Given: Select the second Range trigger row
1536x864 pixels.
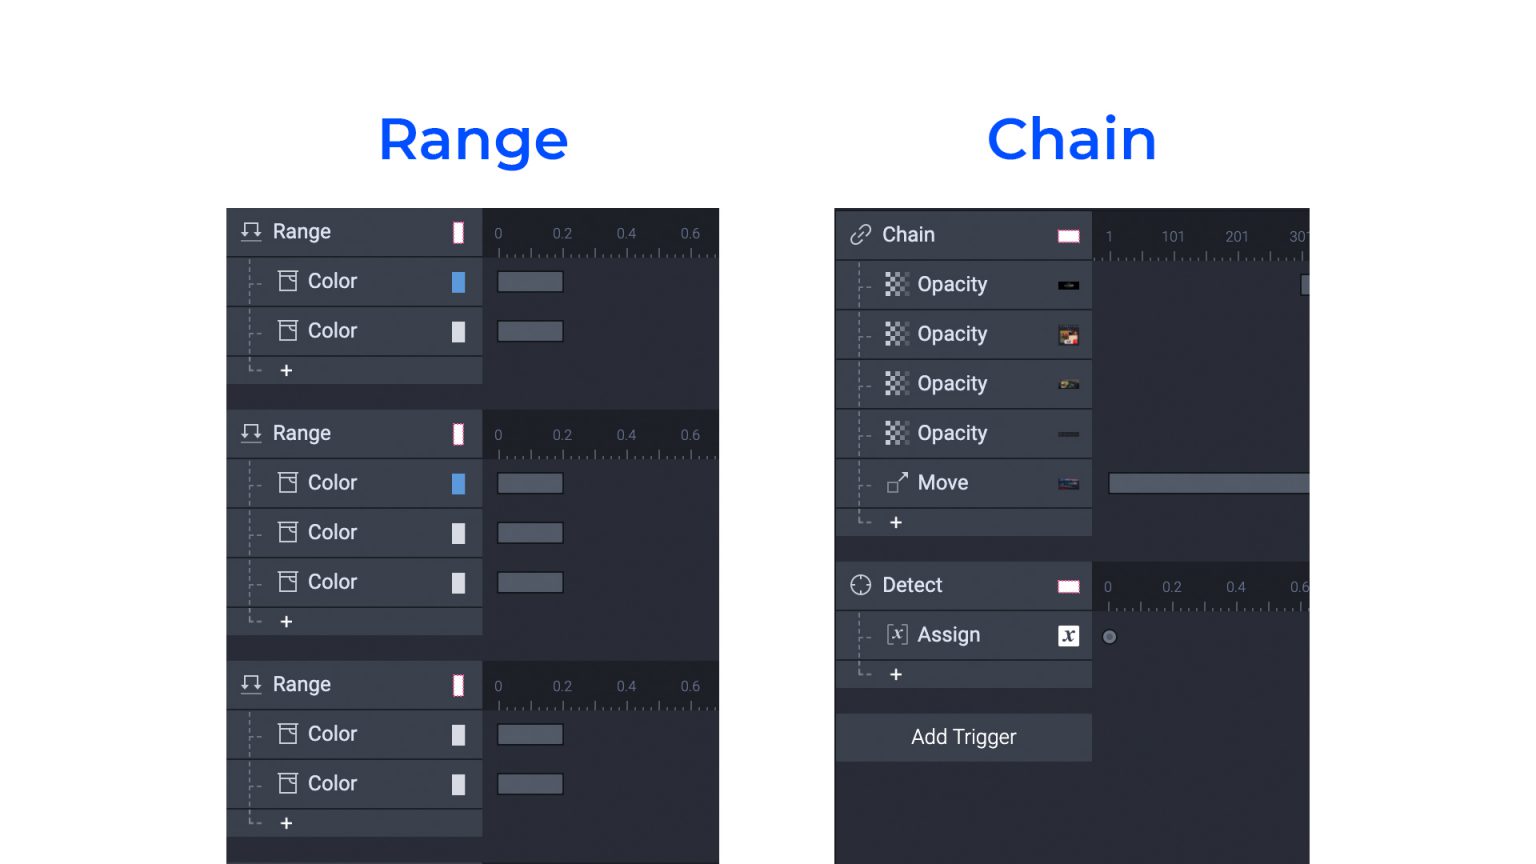Looking at the screenshot, I should (354, 434).
